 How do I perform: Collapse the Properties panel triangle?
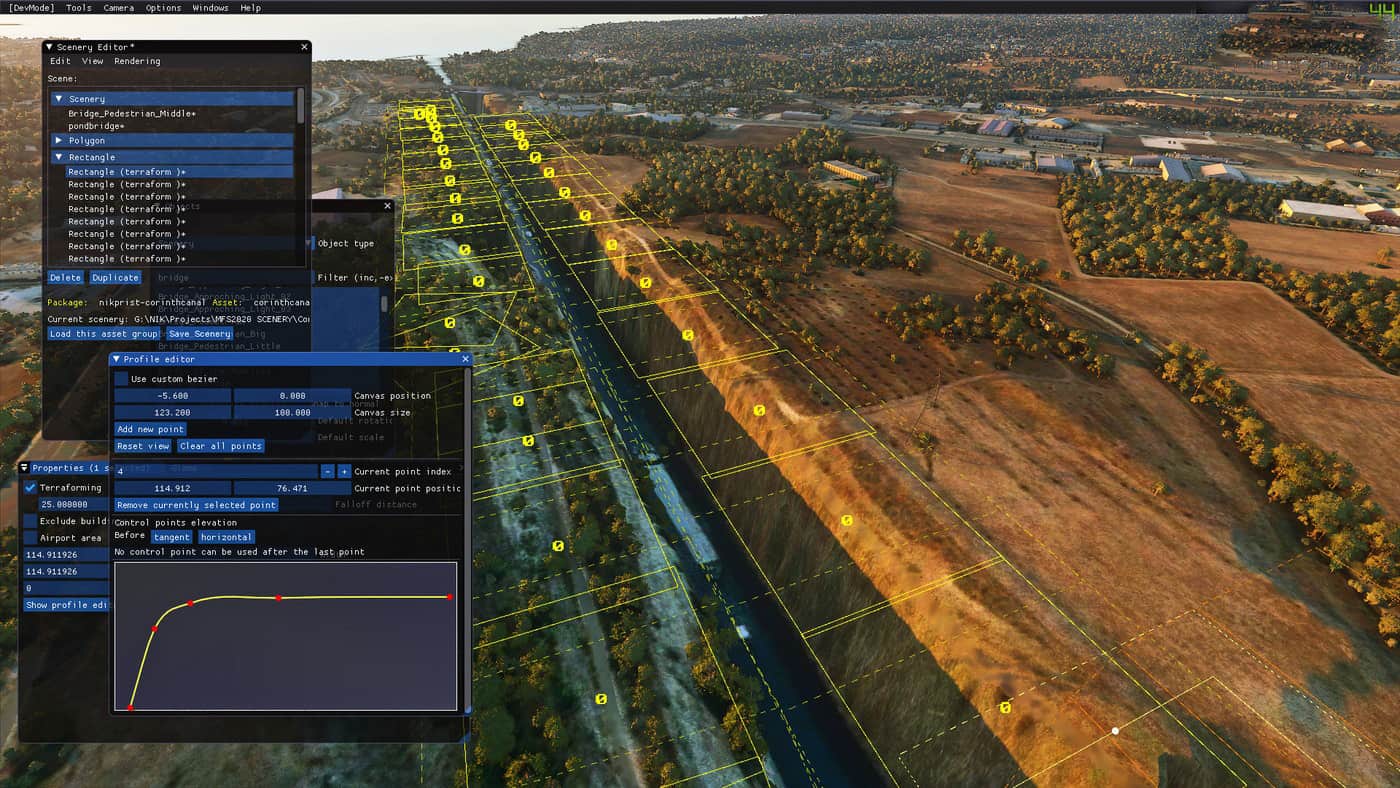[x=25, y=468]
